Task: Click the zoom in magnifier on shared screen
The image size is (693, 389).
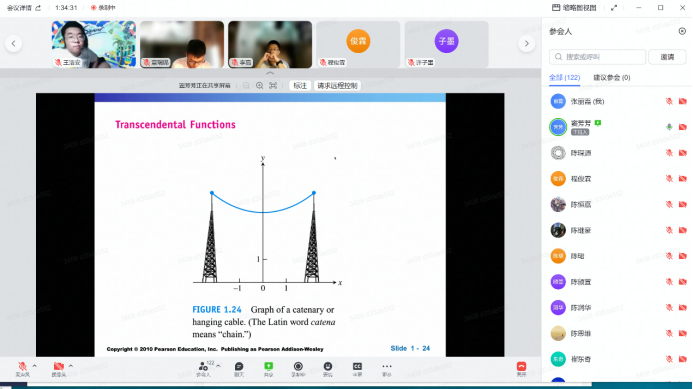Action: [259, 86]
